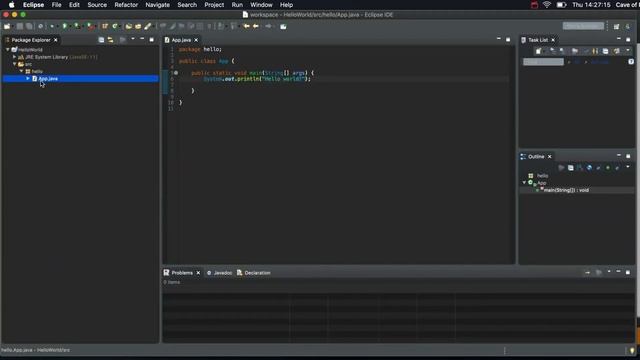Click Open Perspective icon at top right
This screenshot has width=640, height=360.
click(616, 27)
